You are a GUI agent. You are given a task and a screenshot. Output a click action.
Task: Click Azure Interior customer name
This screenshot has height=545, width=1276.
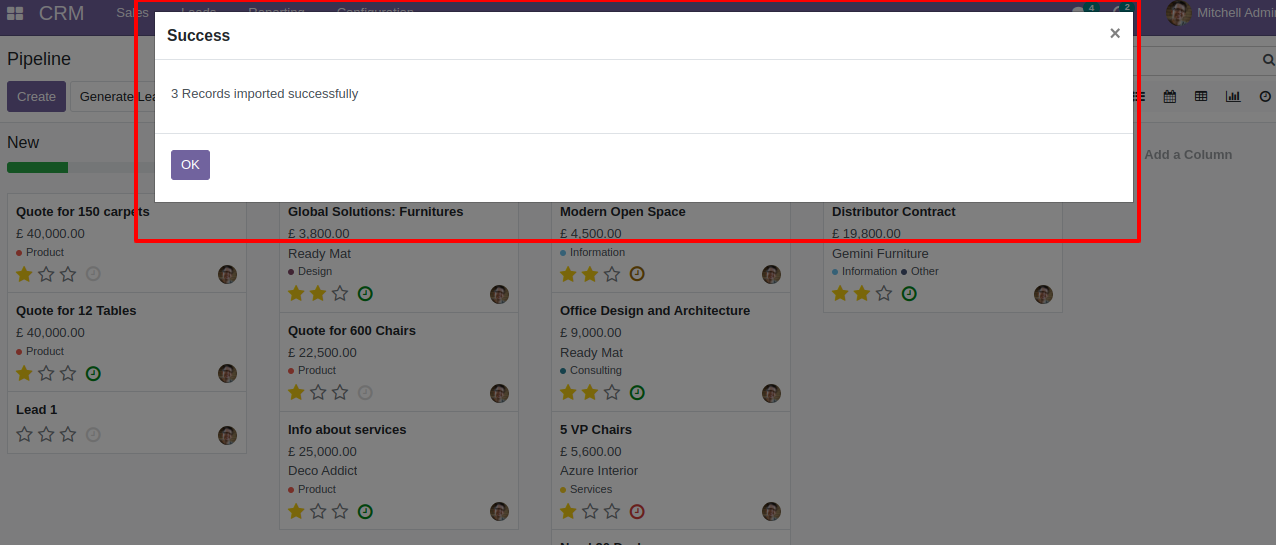[599, 471]
